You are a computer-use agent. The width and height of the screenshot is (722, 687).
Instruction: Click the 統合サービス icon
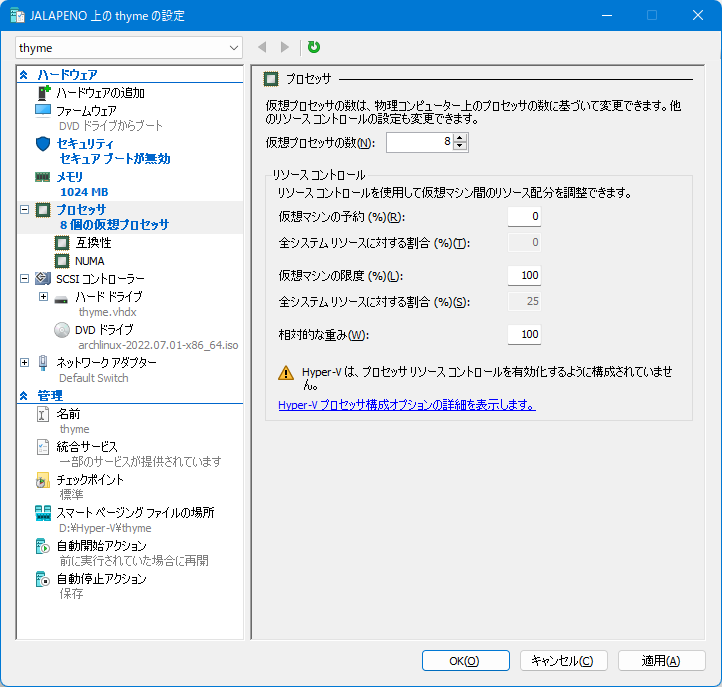click(43, 447)
